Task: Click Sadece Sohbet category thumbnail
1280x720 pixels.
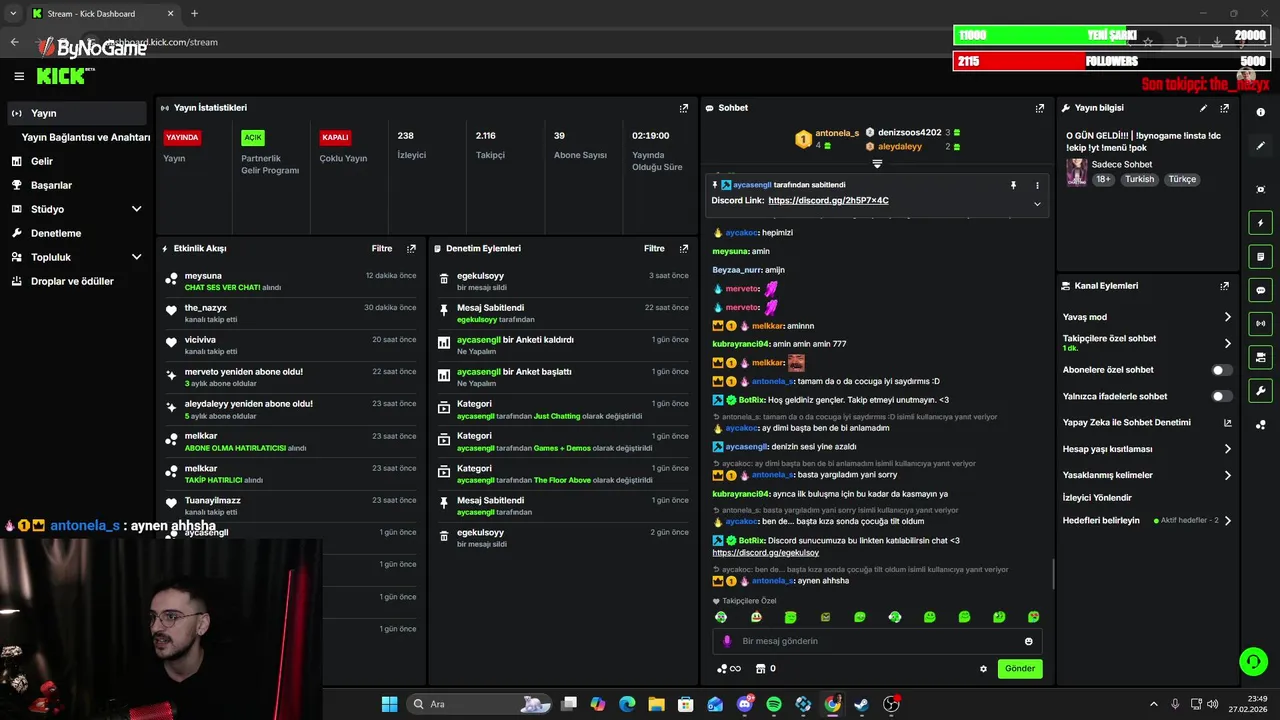Action: 1076,171
